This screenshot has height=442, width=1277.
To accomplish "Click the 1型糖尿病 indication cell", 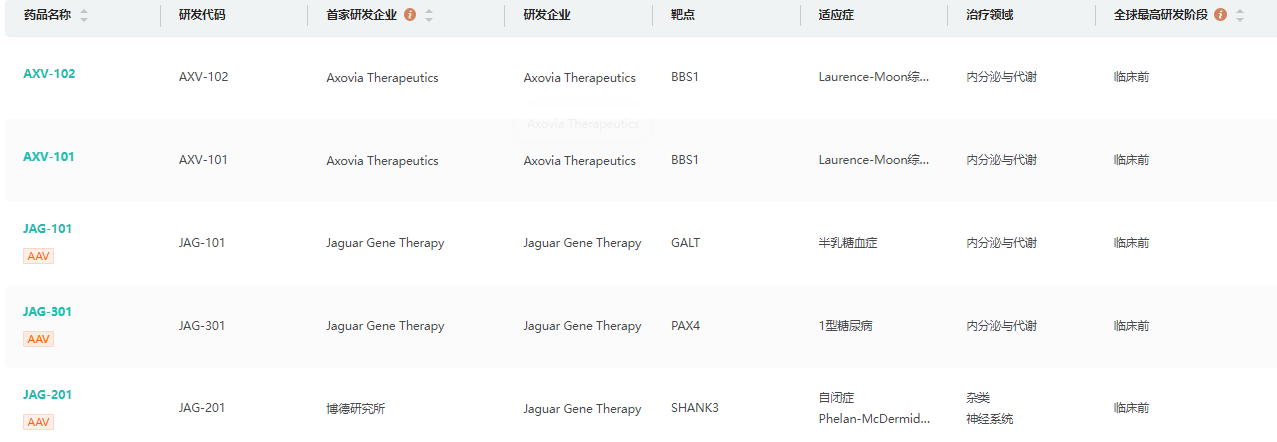I will tap(845, 326).
